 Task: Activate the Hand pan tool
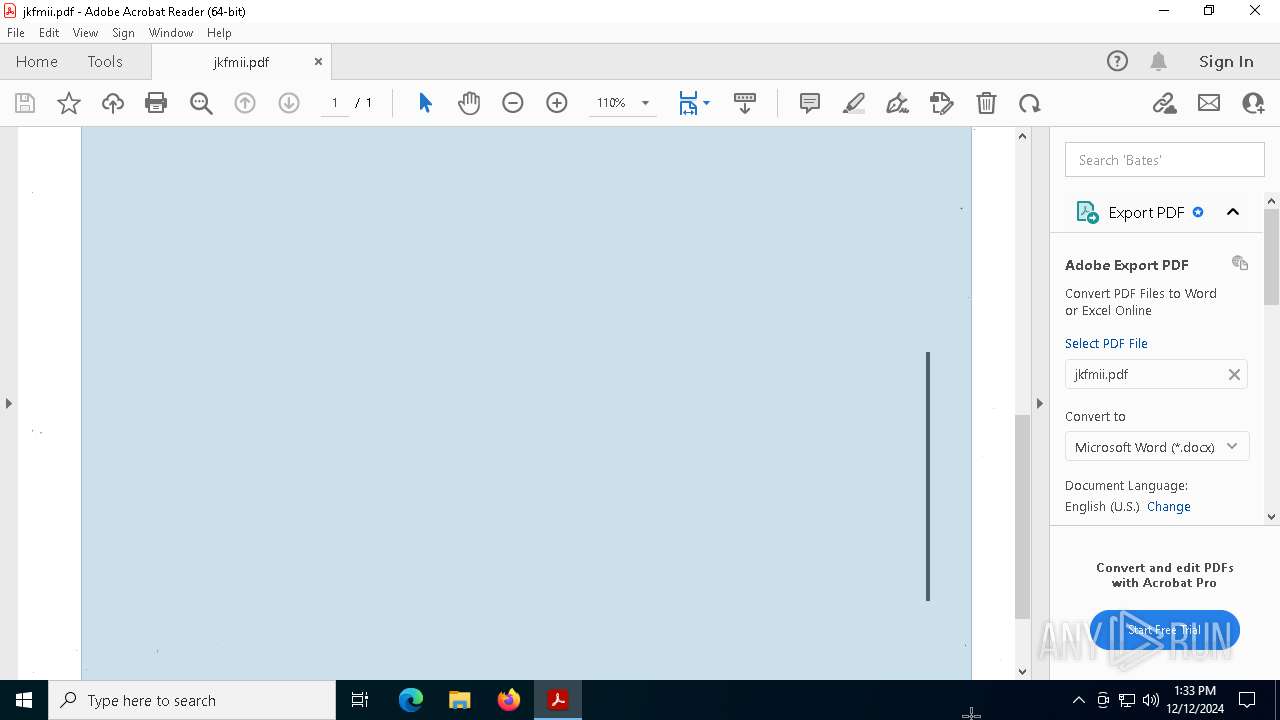pos(469,103)
